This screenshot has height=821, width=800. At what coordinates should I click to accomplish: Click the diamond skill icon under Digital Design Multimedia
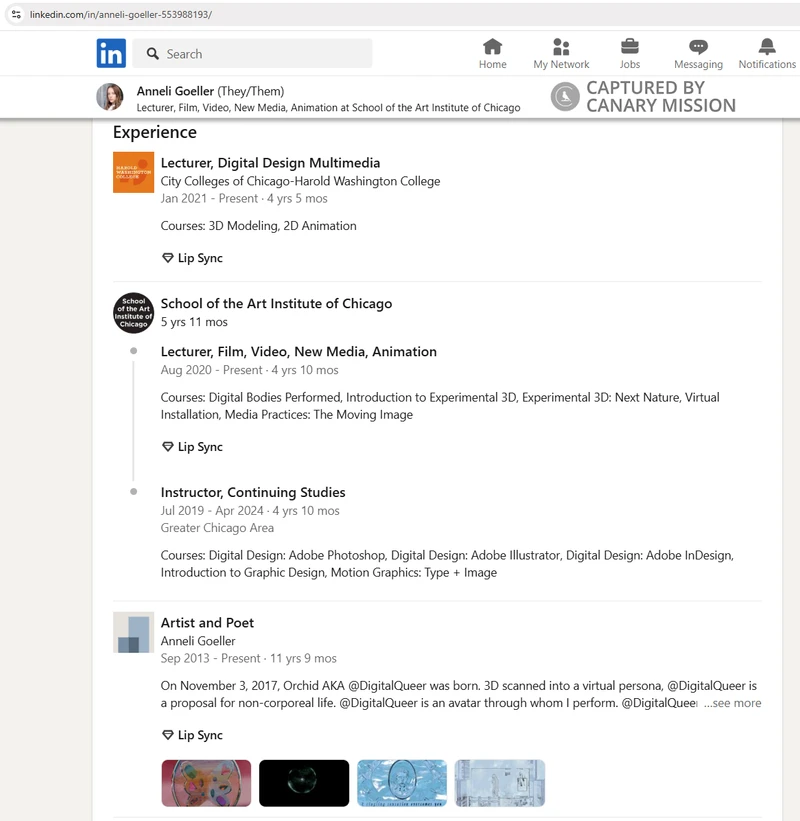click(168, 258)
